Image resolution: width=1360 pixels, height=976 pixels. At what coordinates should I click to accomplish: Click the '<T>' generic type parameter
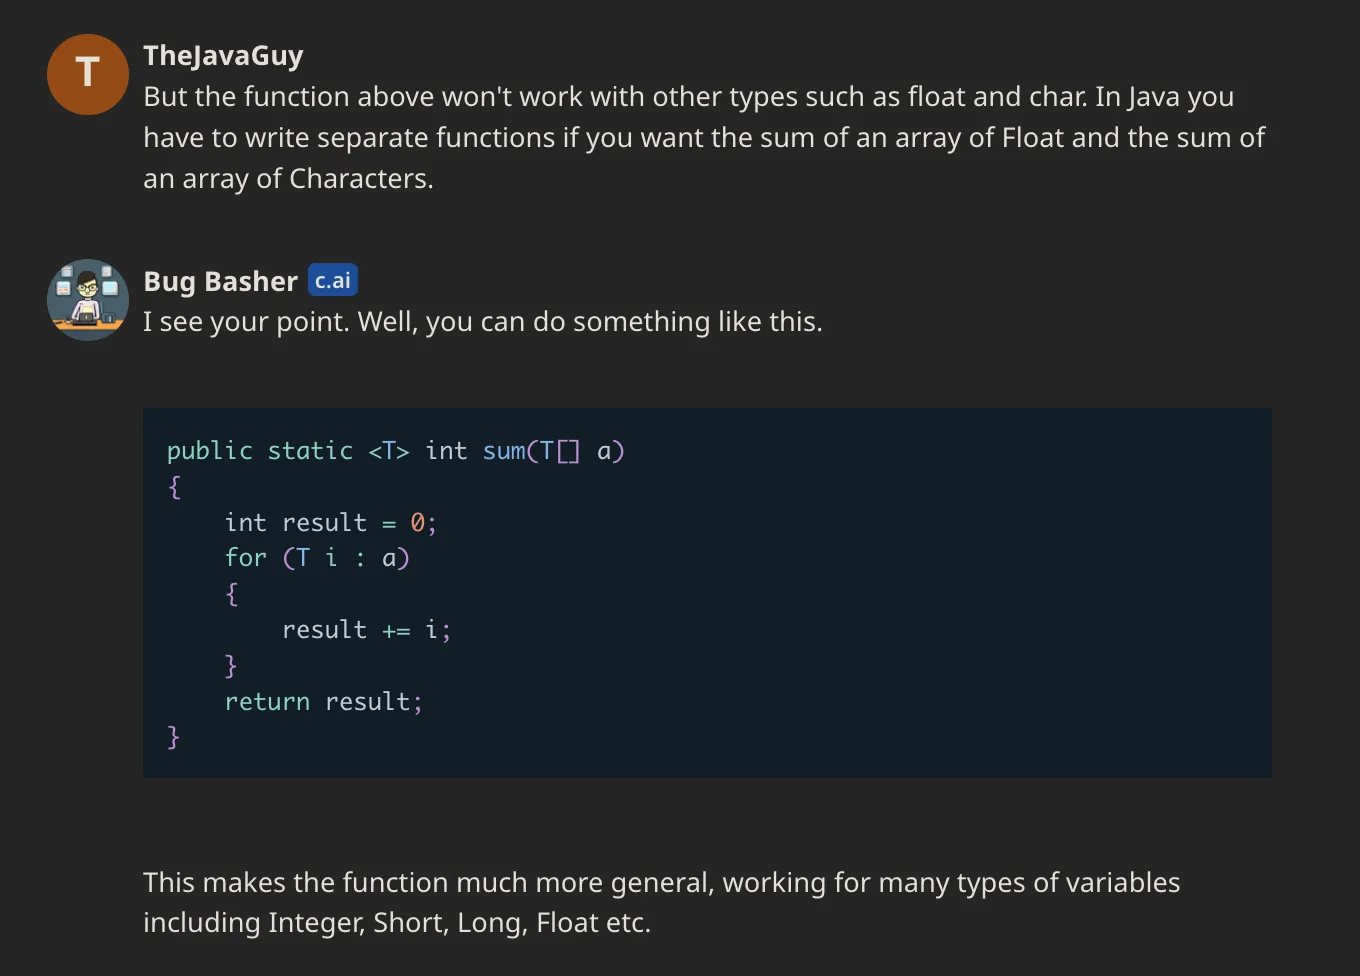[389, 451]
